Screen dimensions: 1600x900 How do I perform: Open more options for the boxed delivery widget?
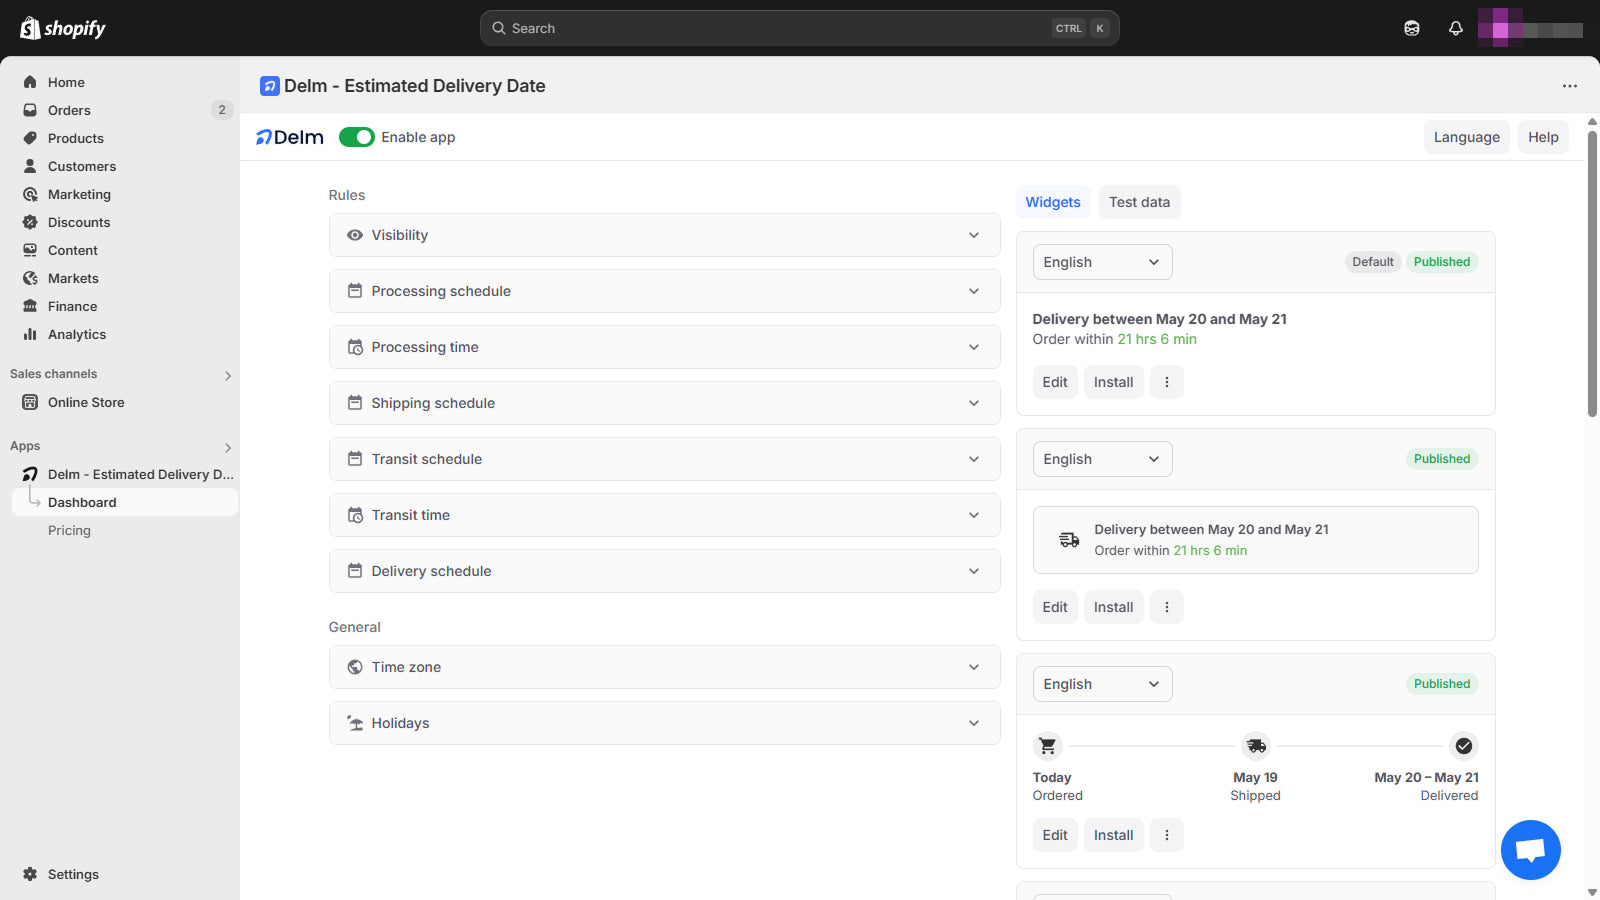(x=1167, y=607)
